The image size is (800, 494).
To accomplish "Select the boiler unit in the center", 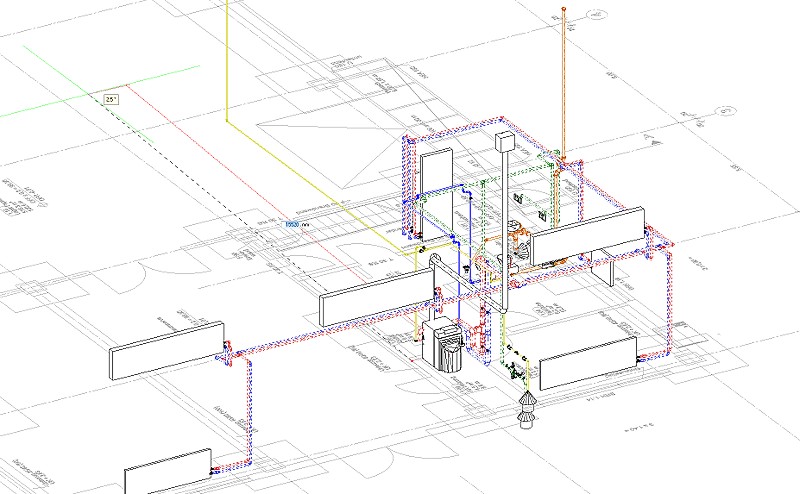I will tap(441, 347).
